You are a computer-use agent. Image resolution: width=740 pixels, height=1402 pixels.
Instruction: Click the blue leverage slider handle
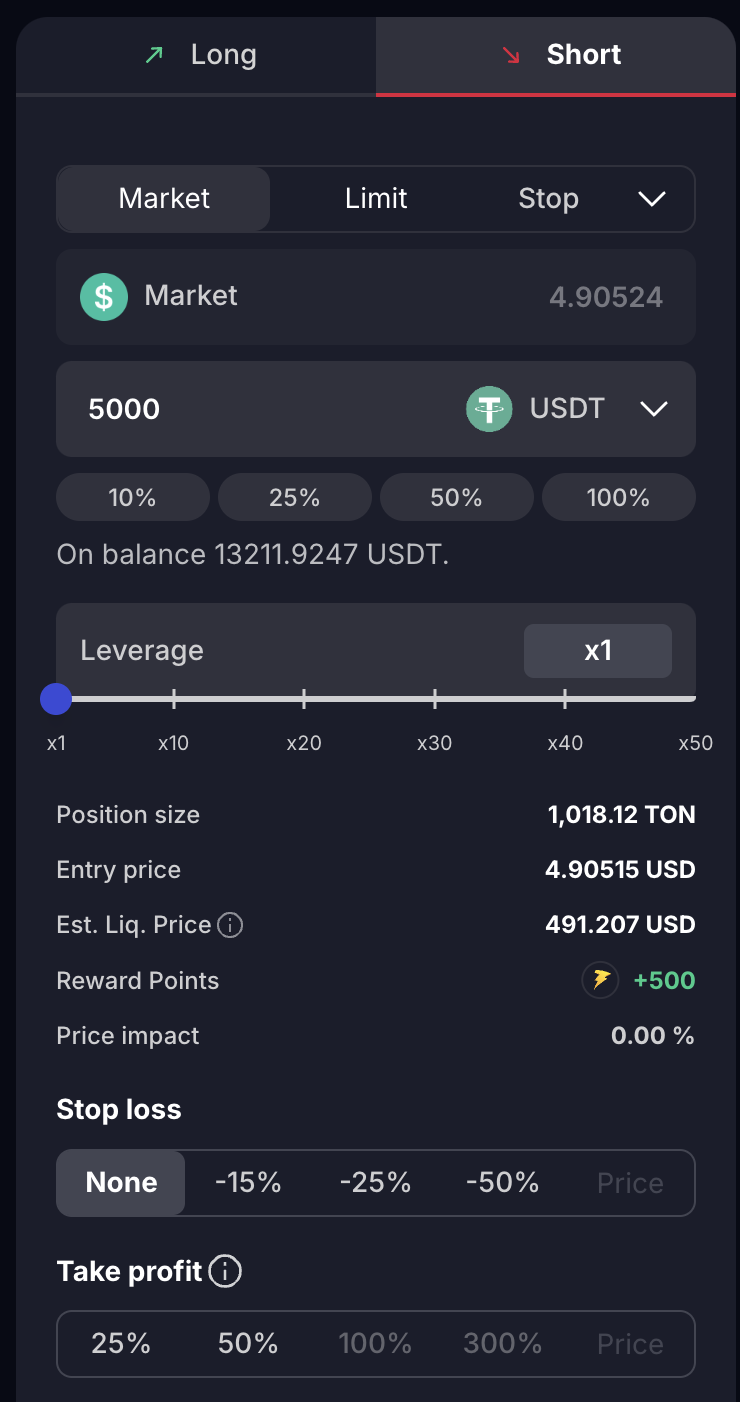click(x=56, y=699)
